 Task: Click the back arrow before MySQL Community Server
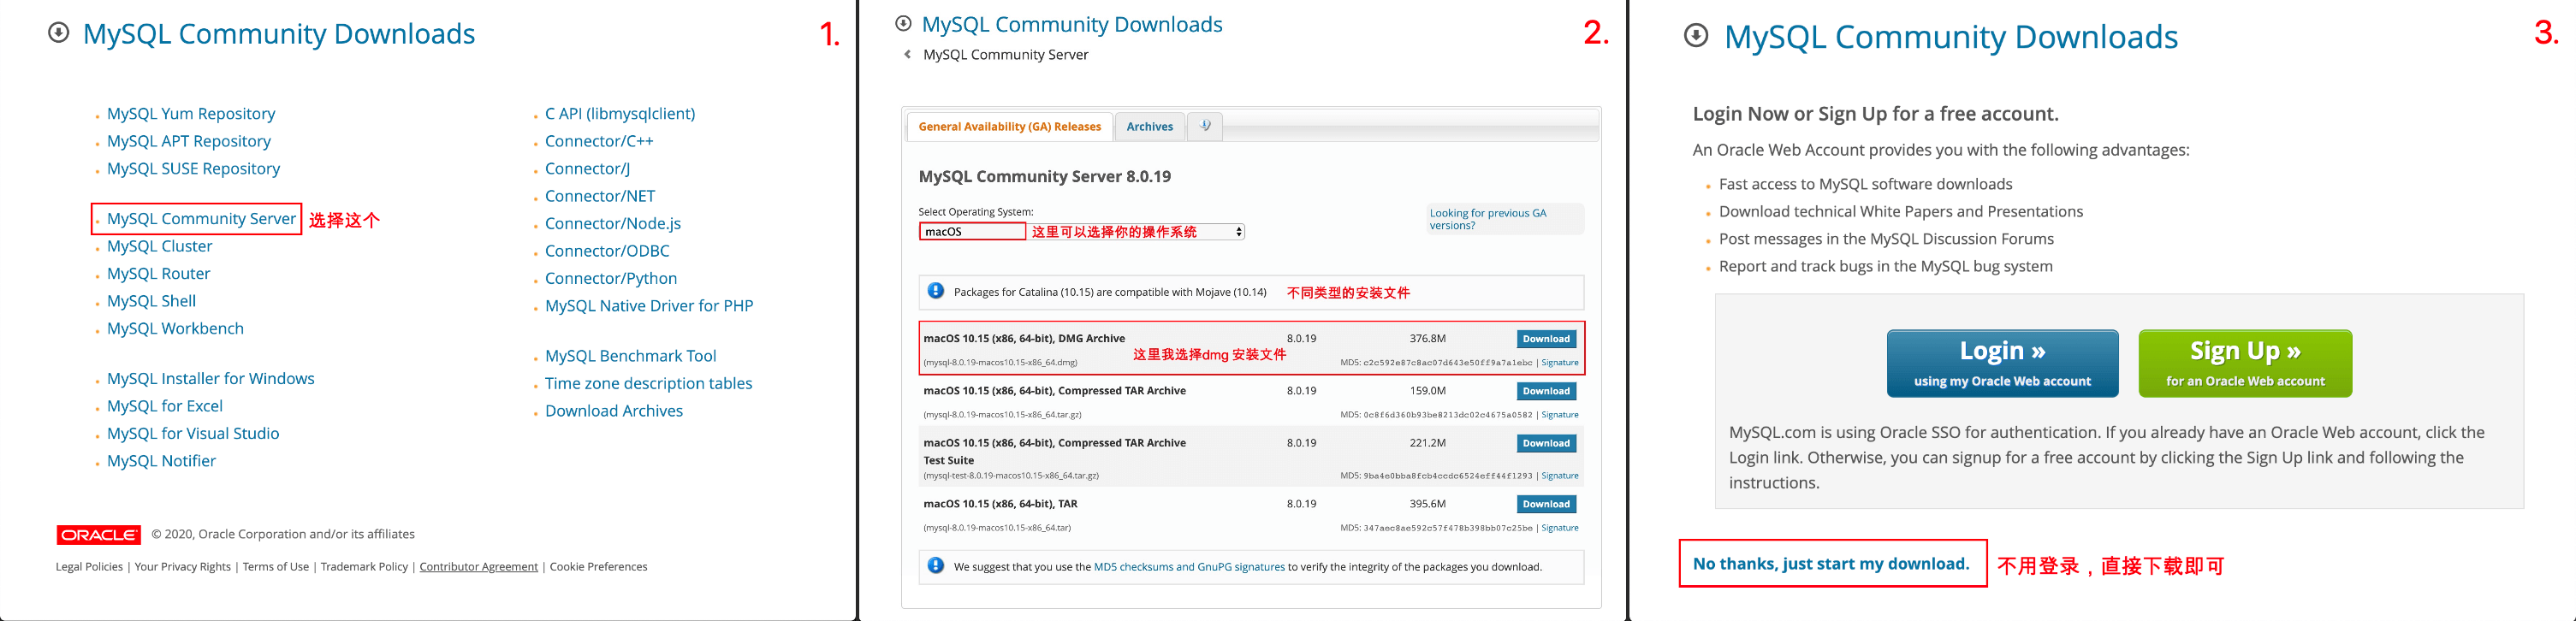pyautogui.click(x=908, y=54)
